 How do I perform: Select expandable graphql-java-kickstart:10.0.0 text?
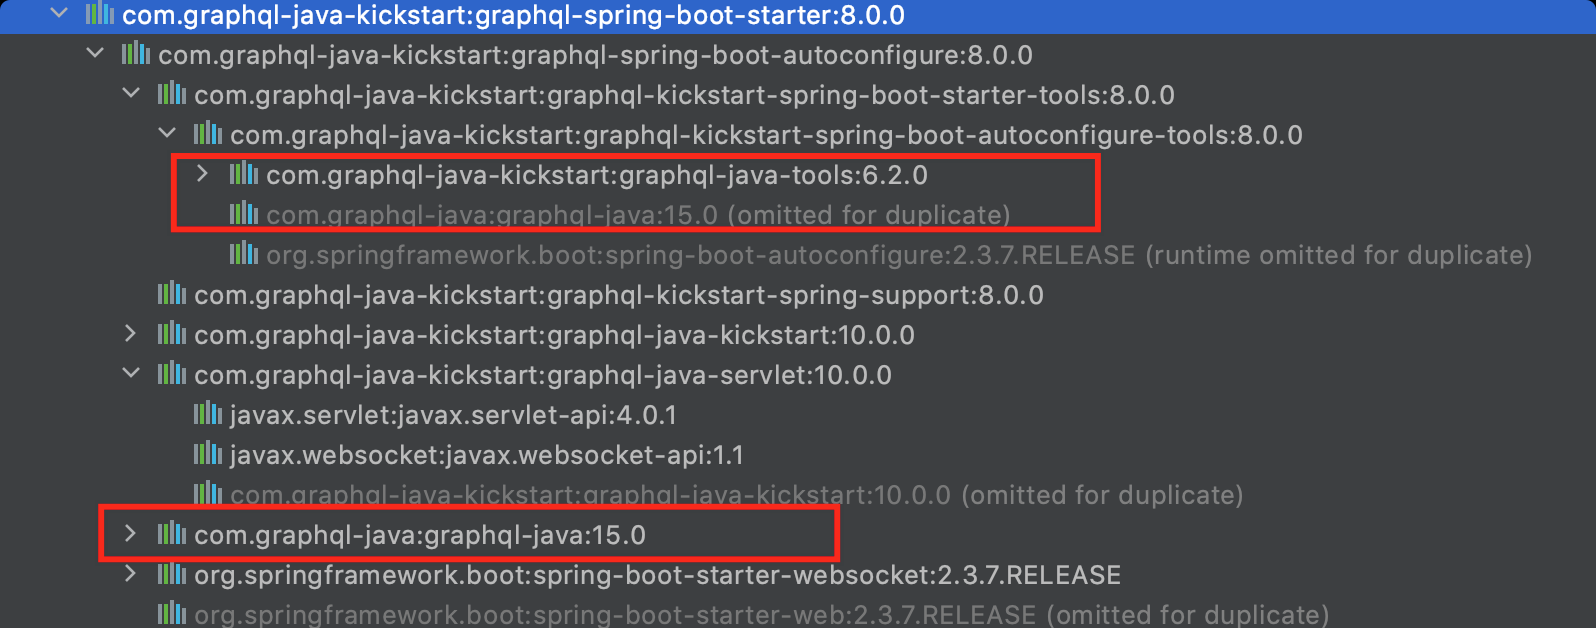[x=554, y=335]
